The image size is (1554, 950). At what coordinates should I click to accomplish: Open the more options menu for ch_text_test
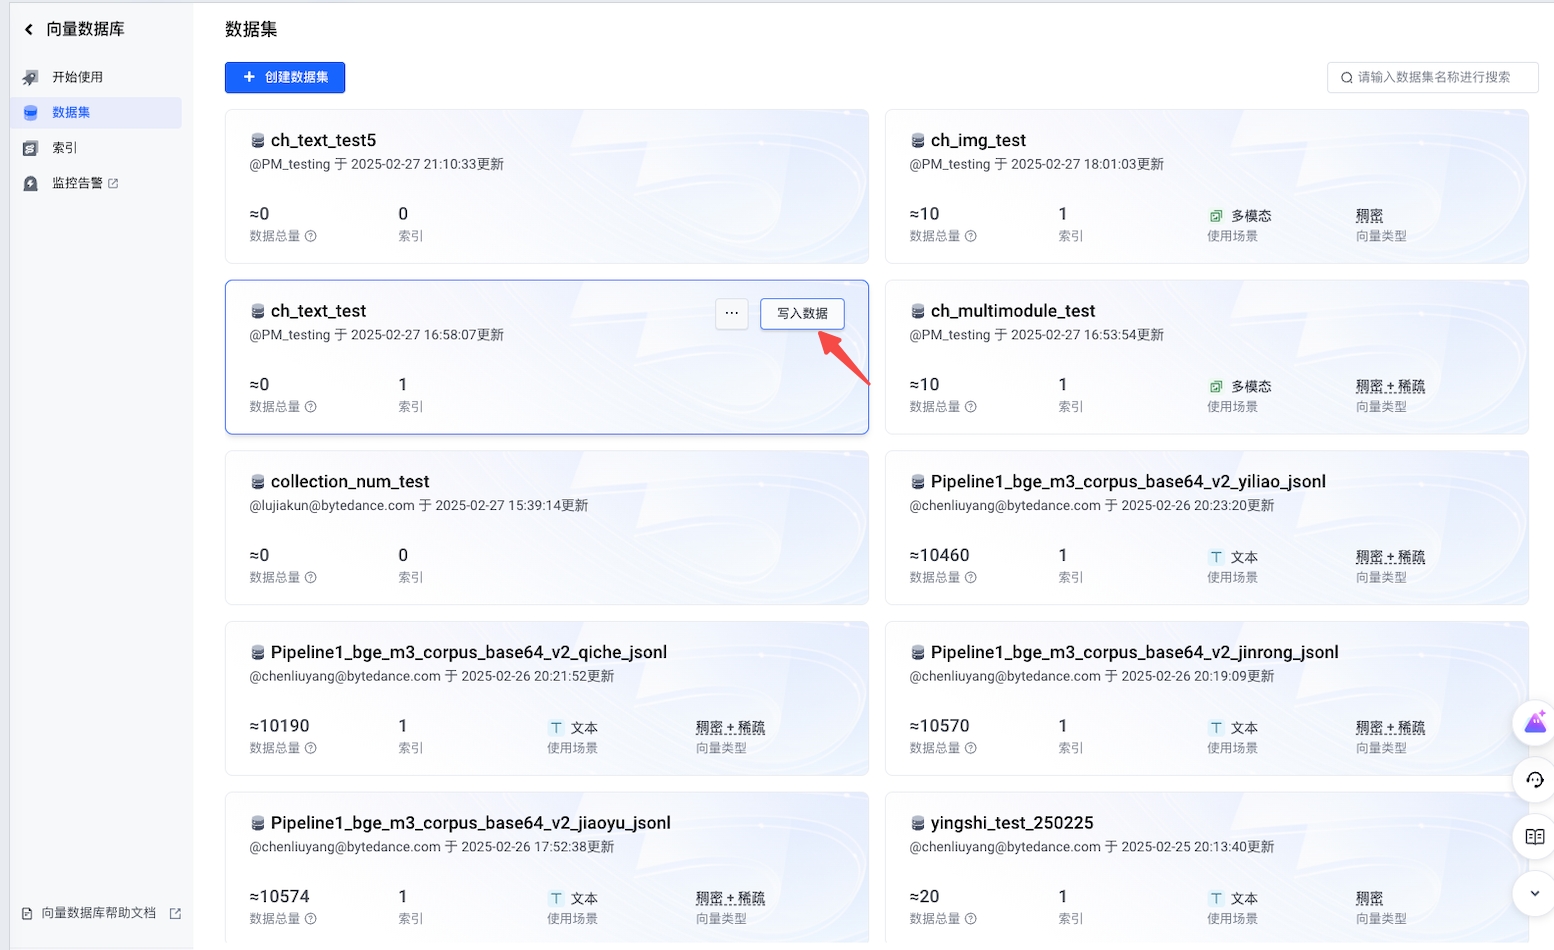coord(732,314)
